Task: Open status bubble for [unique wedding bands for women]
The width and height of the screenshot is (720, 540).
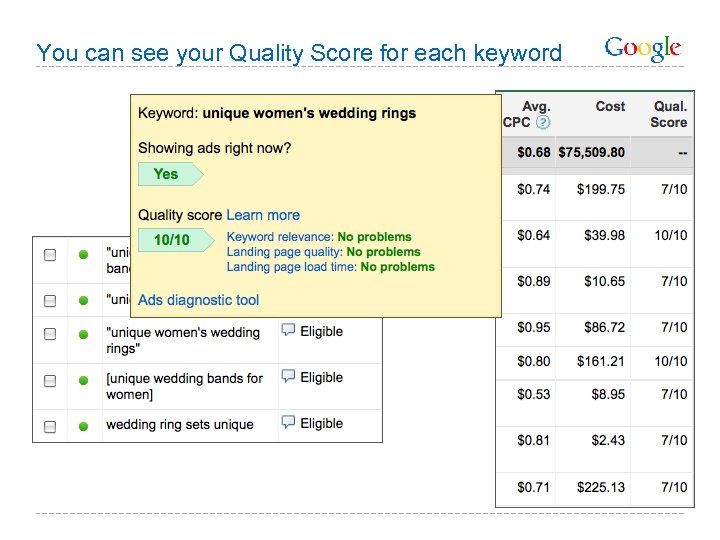Action: point(288,376)
